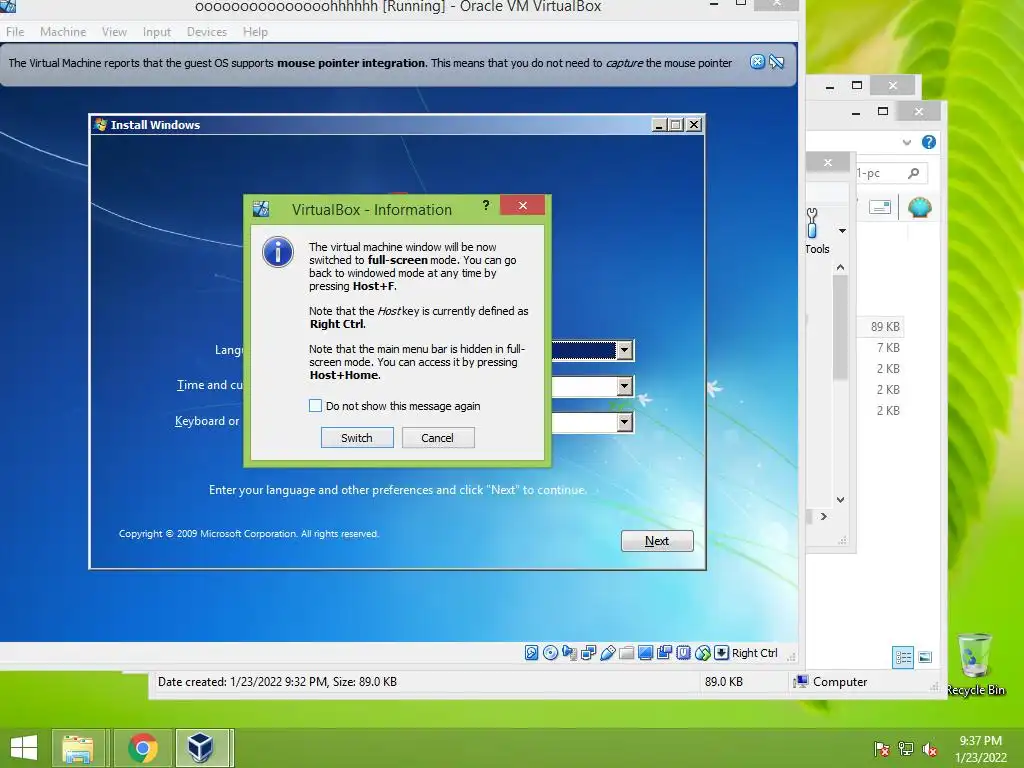Open the Devices menu
Image resolution: width=1024 pixels, height=768 pixels.
[x=207, y=31]
